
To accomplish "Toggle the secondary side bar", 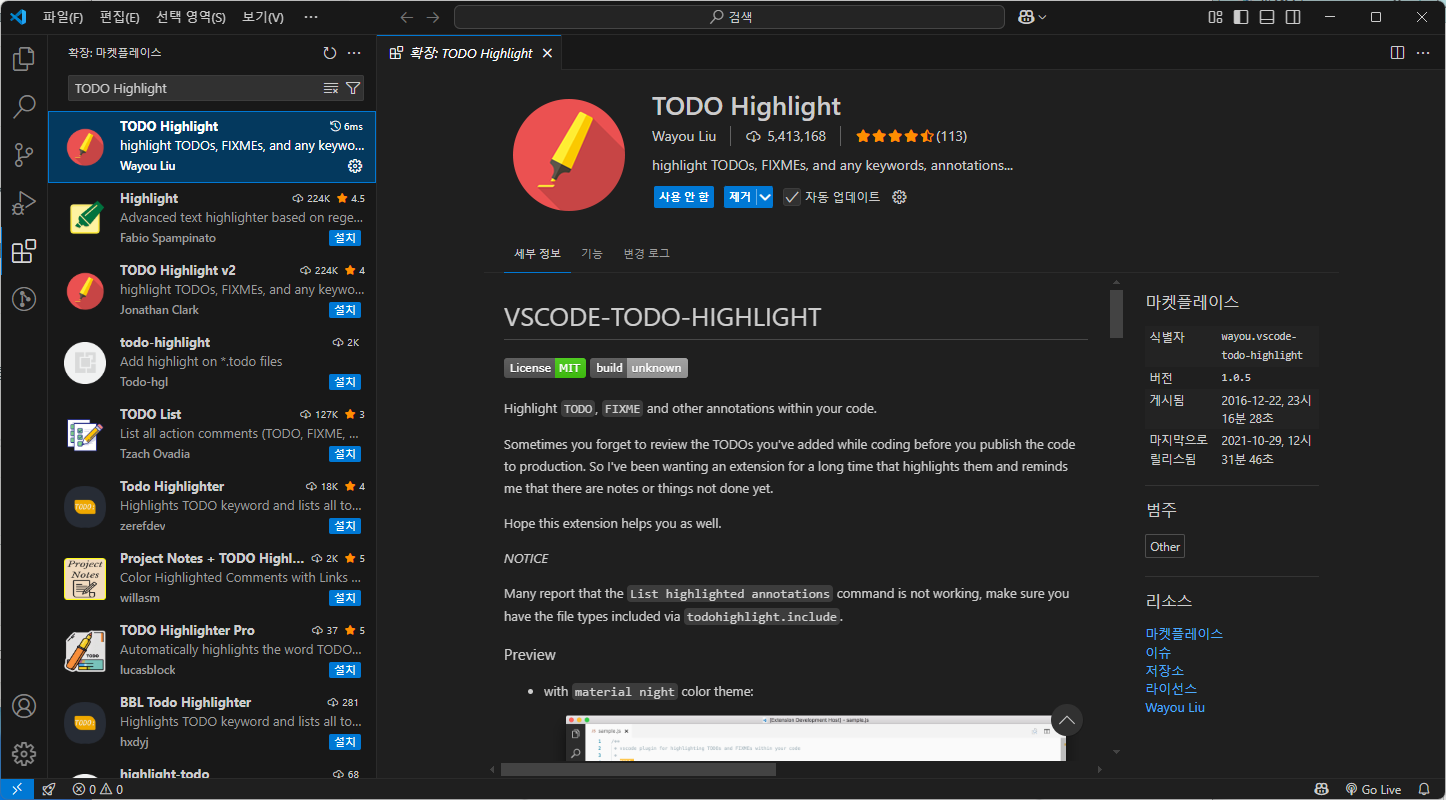I will click(x=1293, y=17).
